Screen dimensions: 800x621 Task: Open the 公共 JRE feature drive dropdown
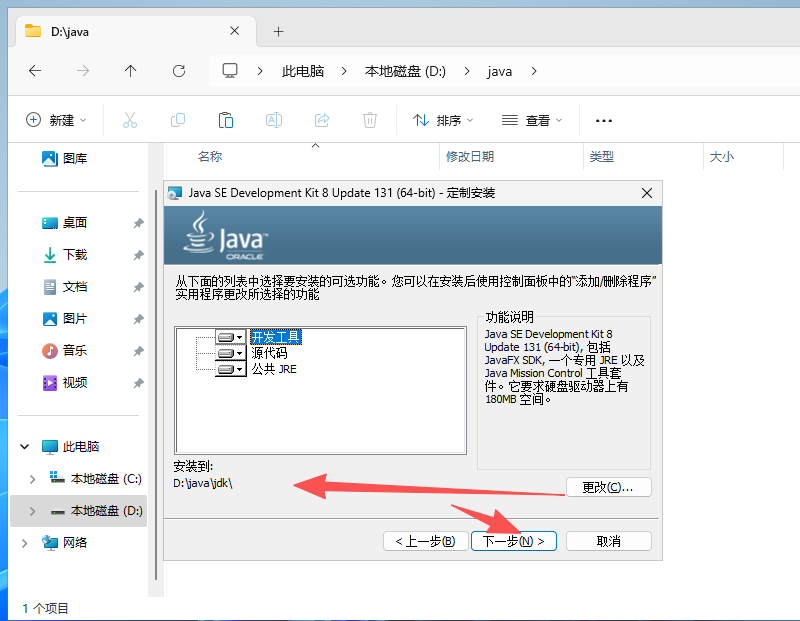(x=231, y=369)
